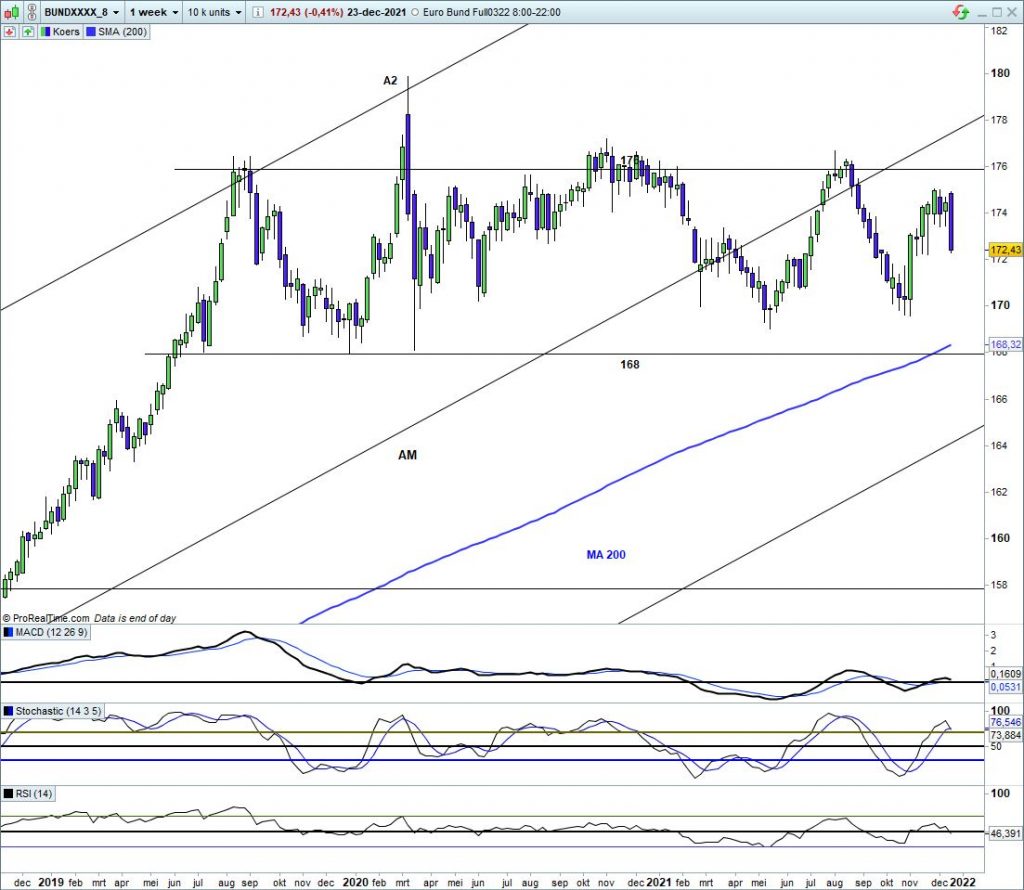Click the 2020 marker on the time axis
1024x890 pixels.
point(354,882)
